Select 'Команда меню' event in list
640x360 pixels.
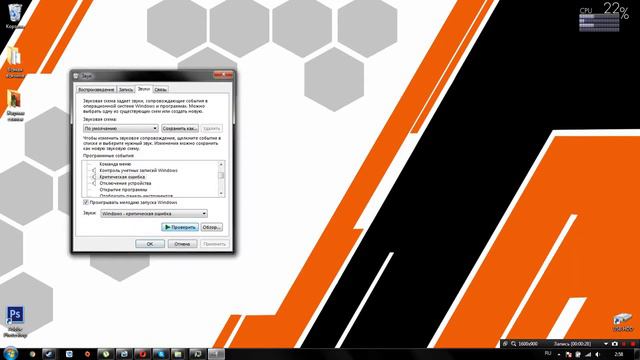coord(115,164)
